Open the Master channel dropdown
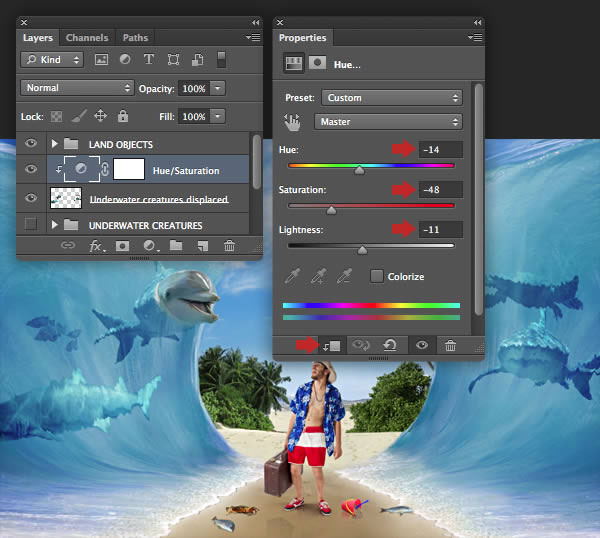This screenshot has height=538, width=600. coord(388,122)
